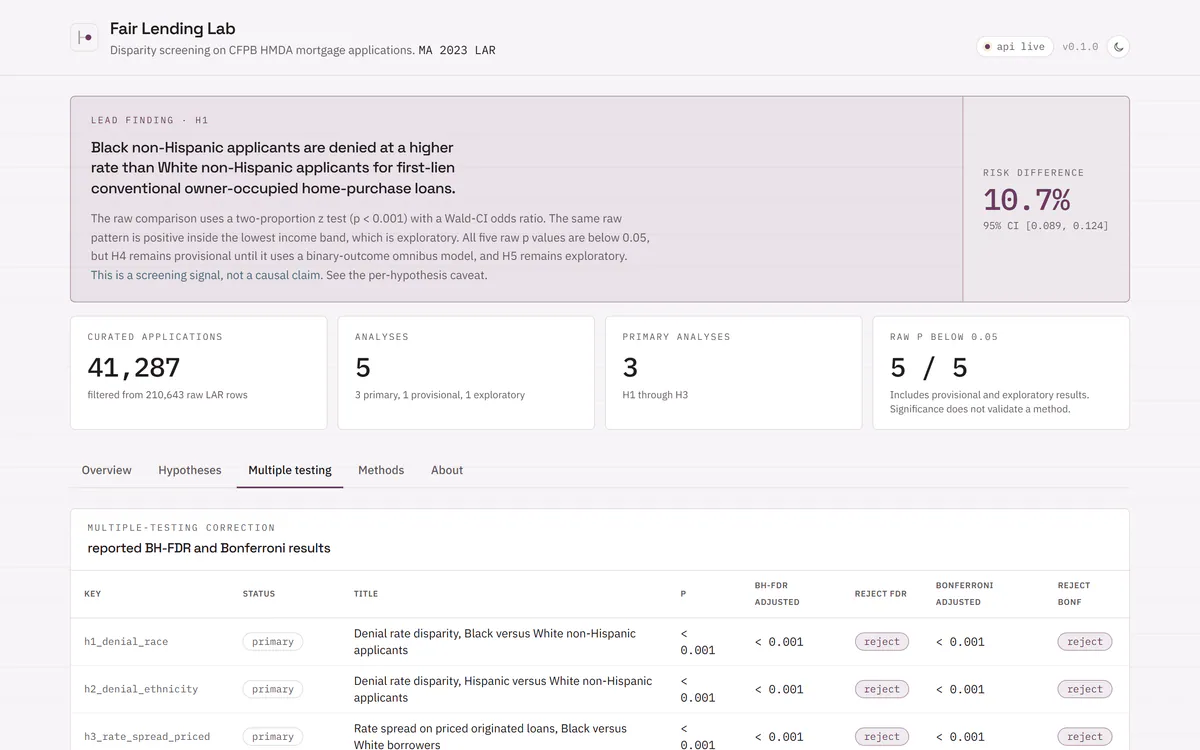
Task: Click the Curated Applications card showing 41,287
Action: pyautogui.click(x=198, y=373)
